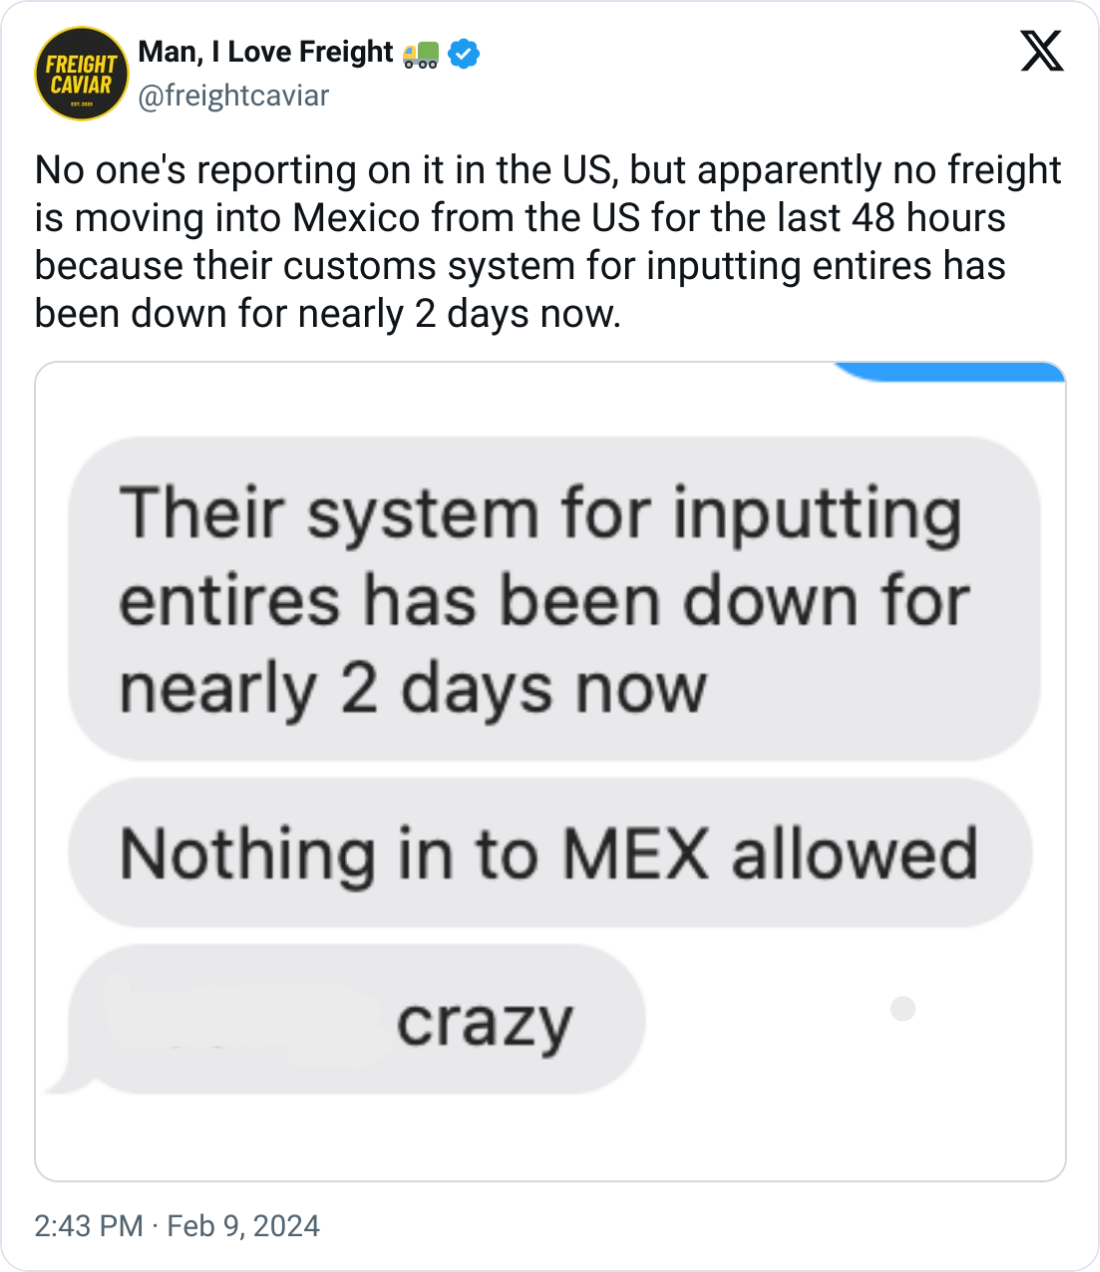Click the first line of the tweet text

548,170
